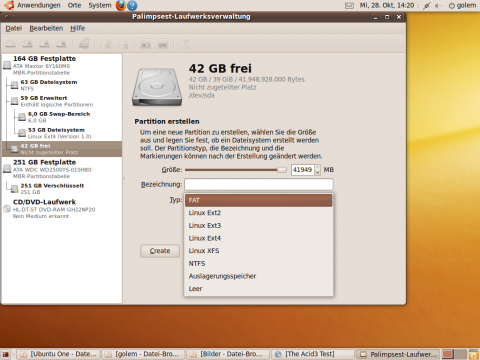Click Palimpsest-Laufwer... taskbar button

point(398,354)
